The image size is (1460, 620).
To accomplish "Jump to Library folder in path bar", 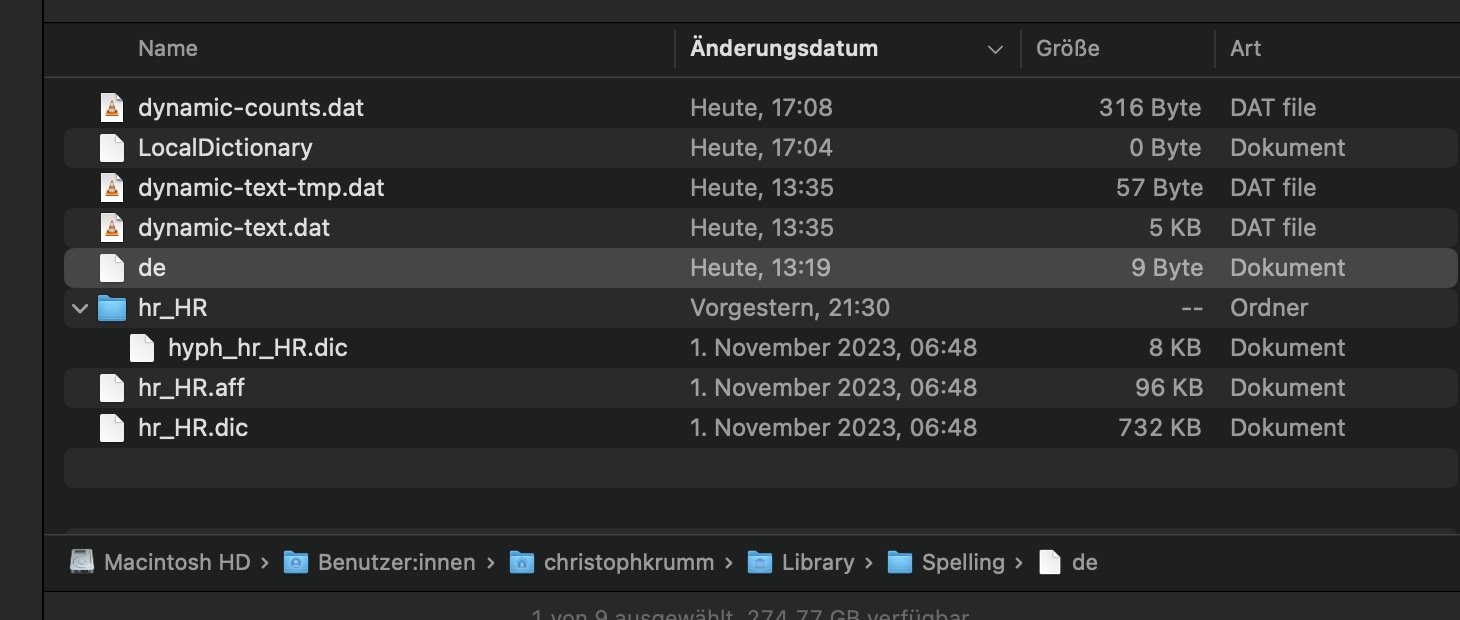I will (801, 562).
